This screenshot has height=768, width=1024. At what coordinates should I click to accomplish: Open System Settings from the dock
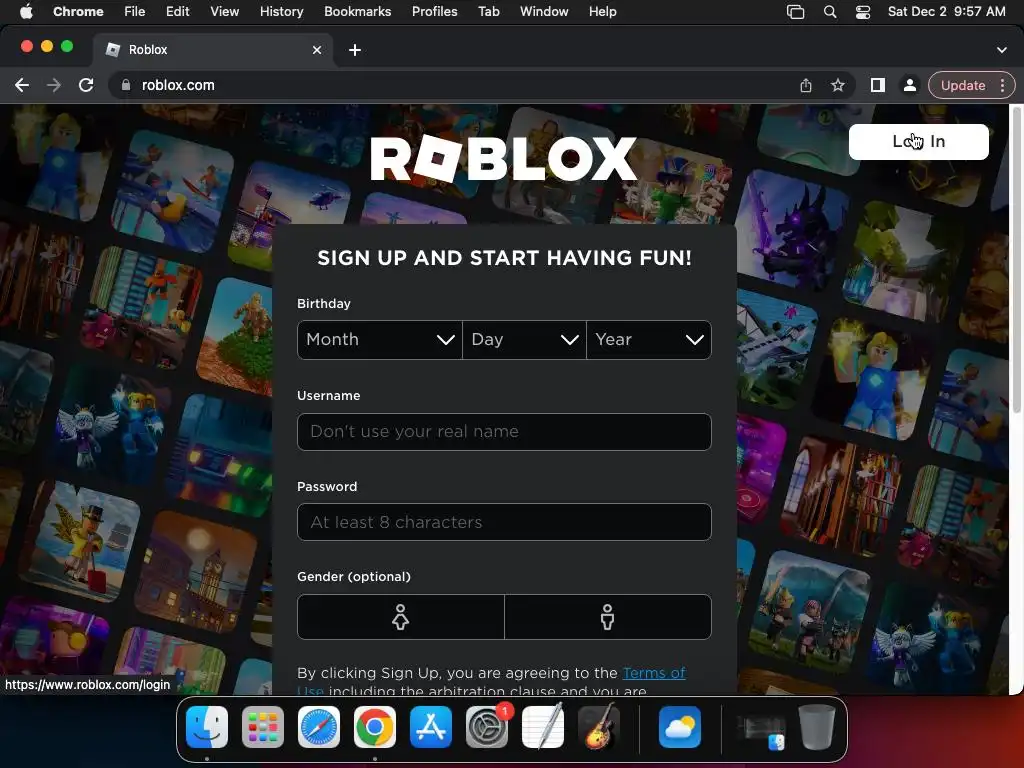click(487, 727)
